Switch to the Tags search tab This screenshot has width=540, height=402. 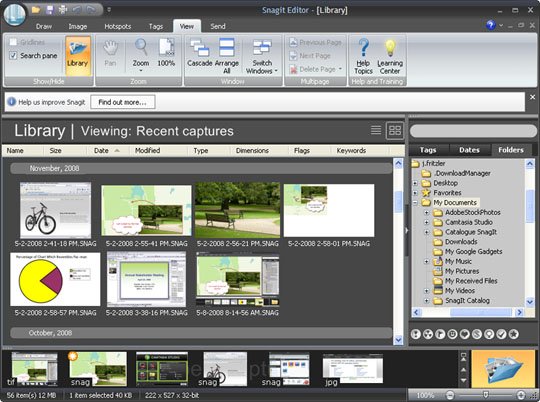(428, 150)
